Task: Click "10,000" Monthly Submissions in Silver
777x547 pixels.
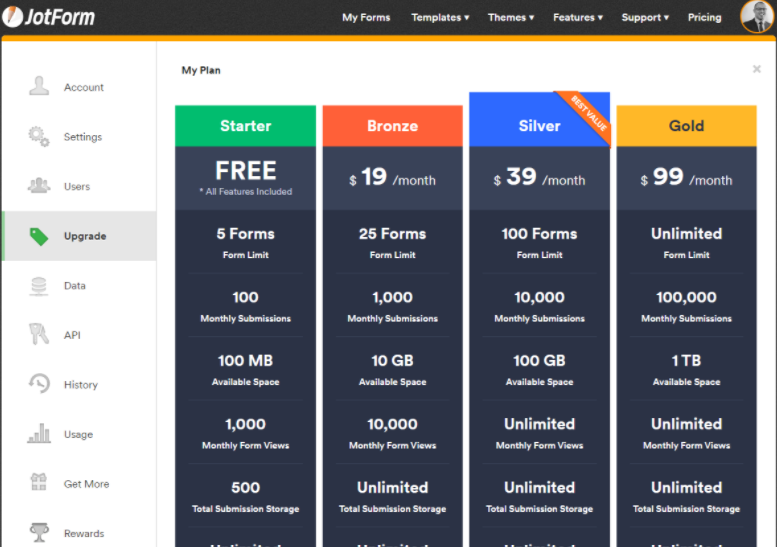Action: [x=539, y=297]
